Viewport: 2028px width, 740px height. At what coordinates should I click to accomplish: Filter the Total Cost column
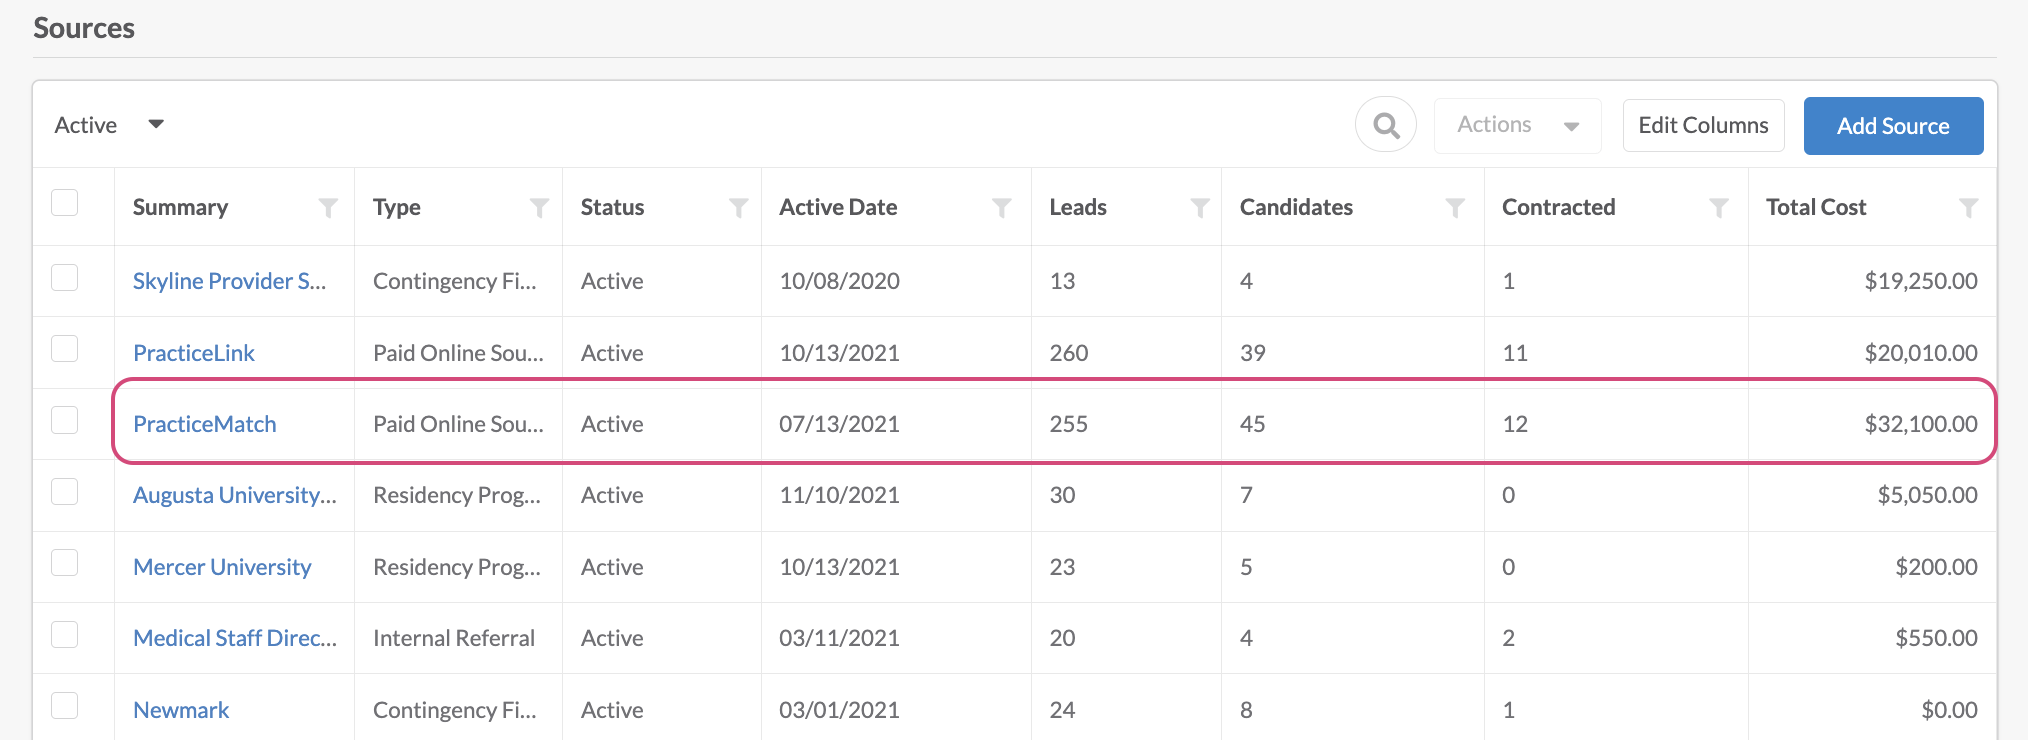click(x=1968, y=208)
